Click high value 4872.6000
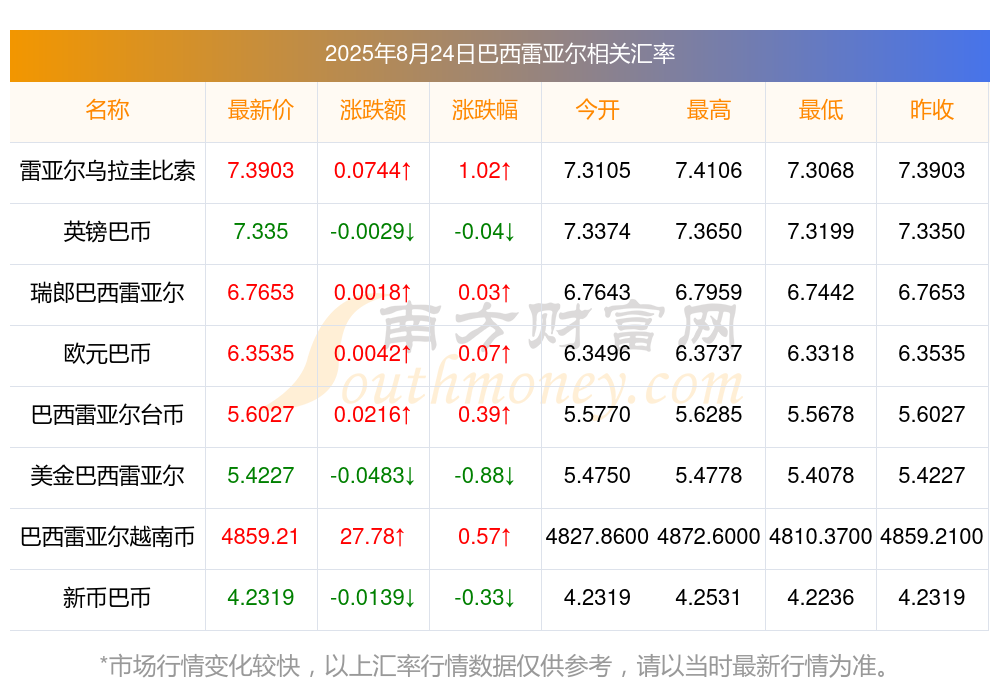 (x=709, y=537)
